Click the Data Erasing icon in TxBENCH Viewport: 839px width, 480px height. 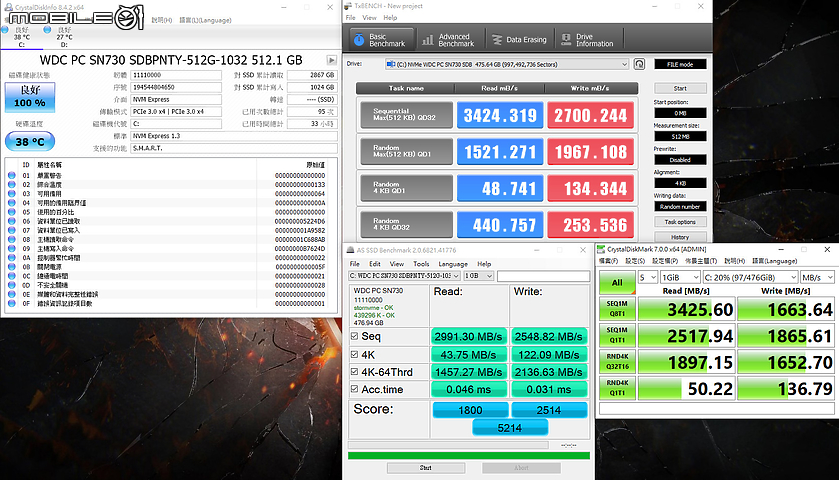click(497, 40)
